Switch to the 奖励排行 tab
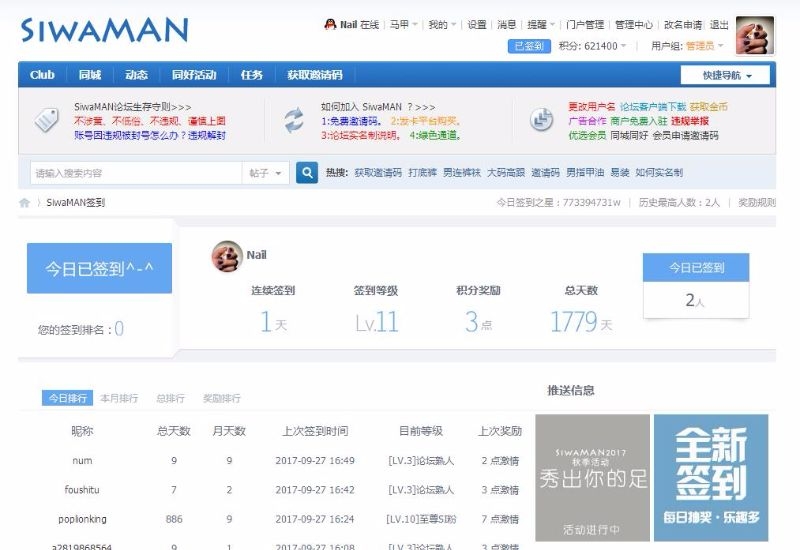800x550 pixels. tap(221, 398)
